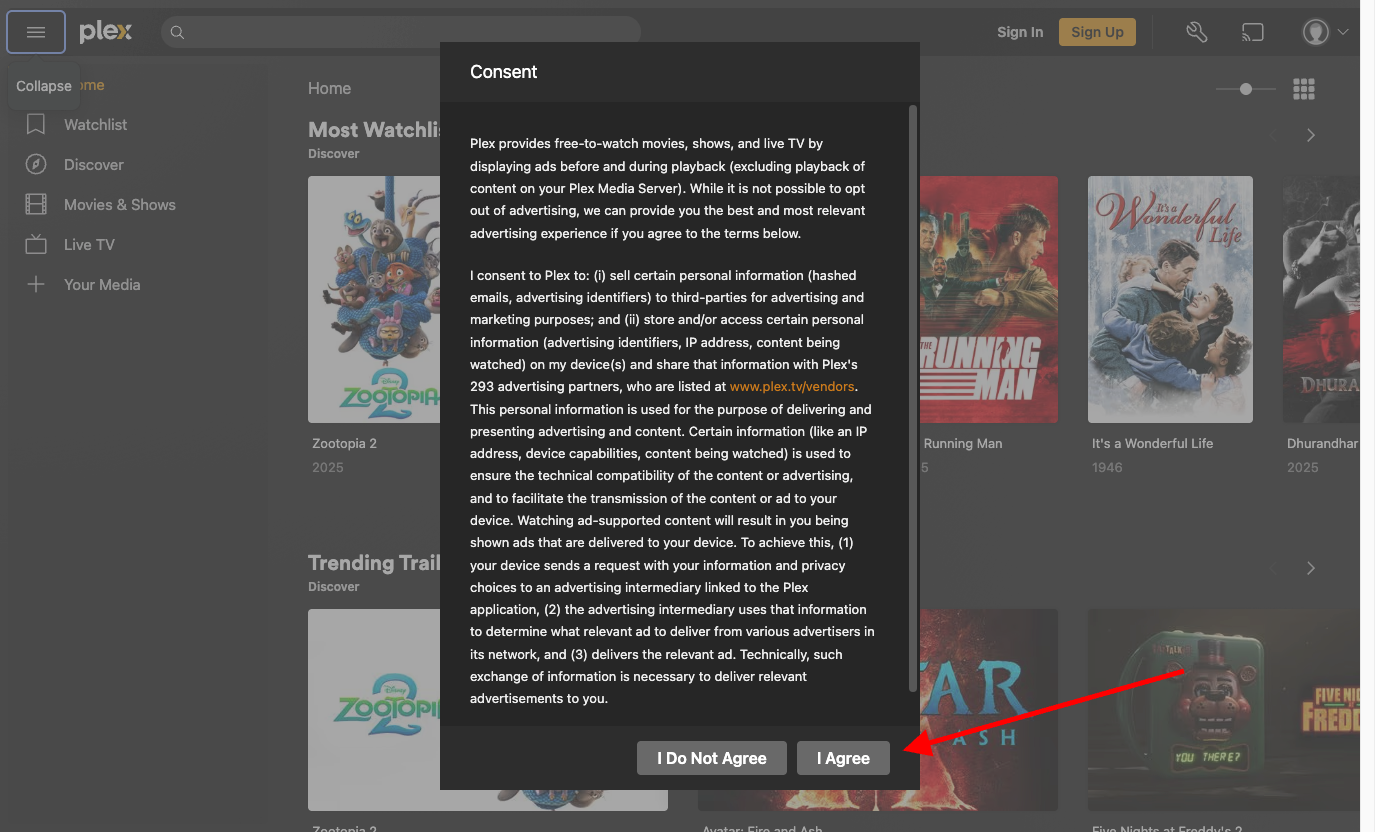
Task: Select the Watchlist bookmark icon in sidebar
Action: point(36,124)
